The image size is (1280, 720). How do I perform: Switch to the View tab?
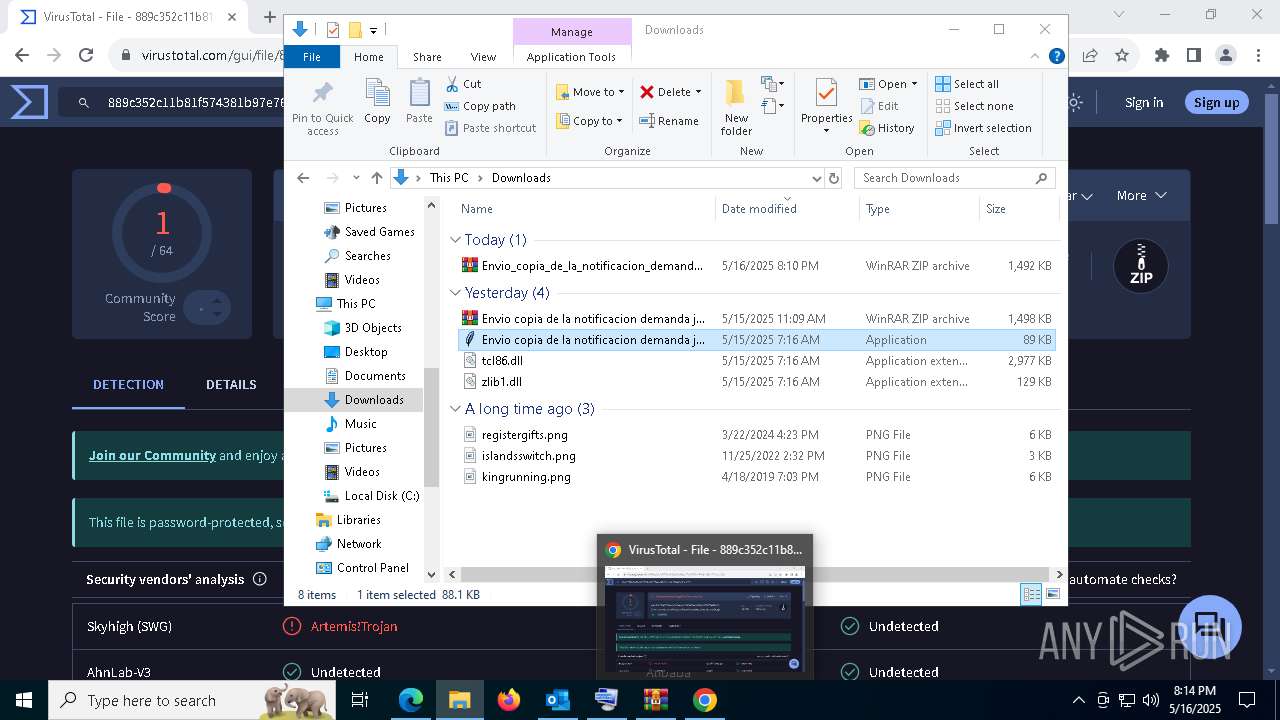pos(483,57)
